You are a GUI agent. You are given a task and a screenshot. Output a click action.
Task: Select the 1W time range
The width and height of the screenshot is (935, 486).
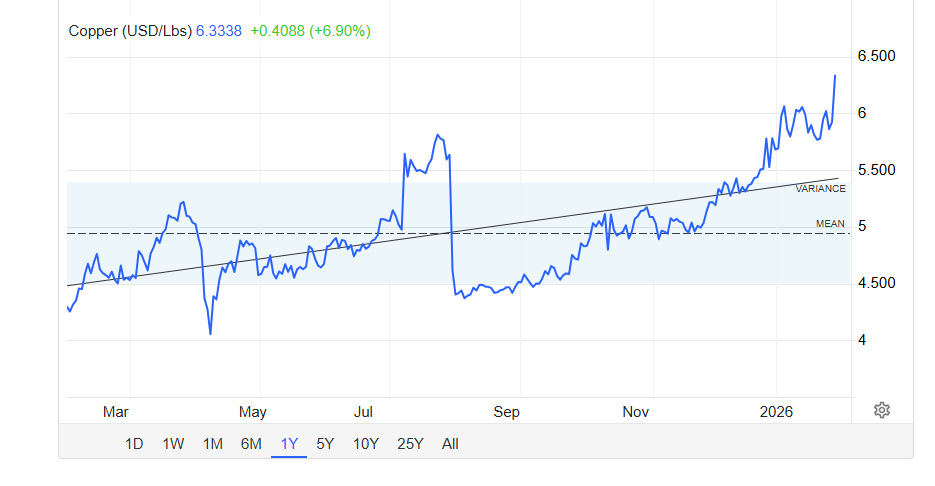(x=173, y=444)
